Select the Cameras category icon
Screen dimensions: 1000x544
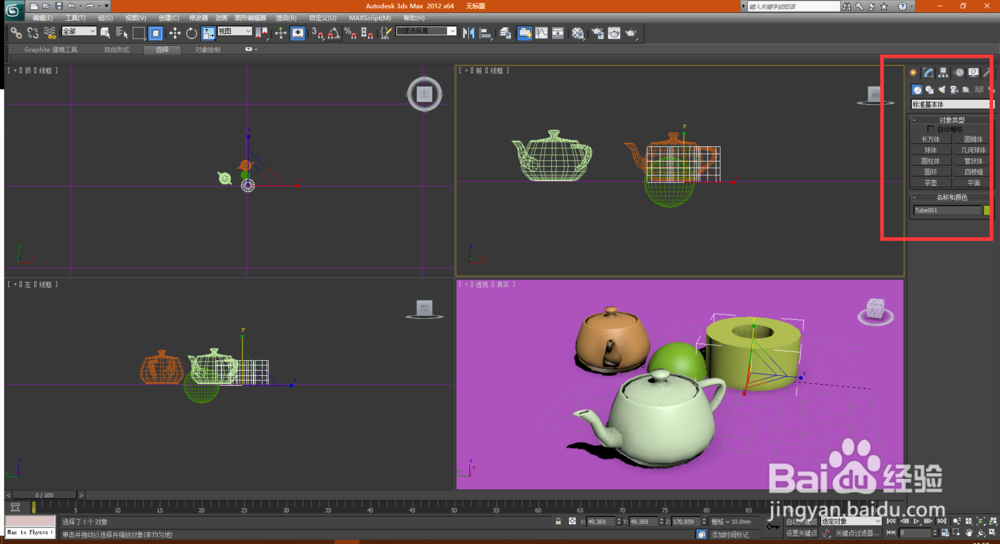tap(954, 90)
